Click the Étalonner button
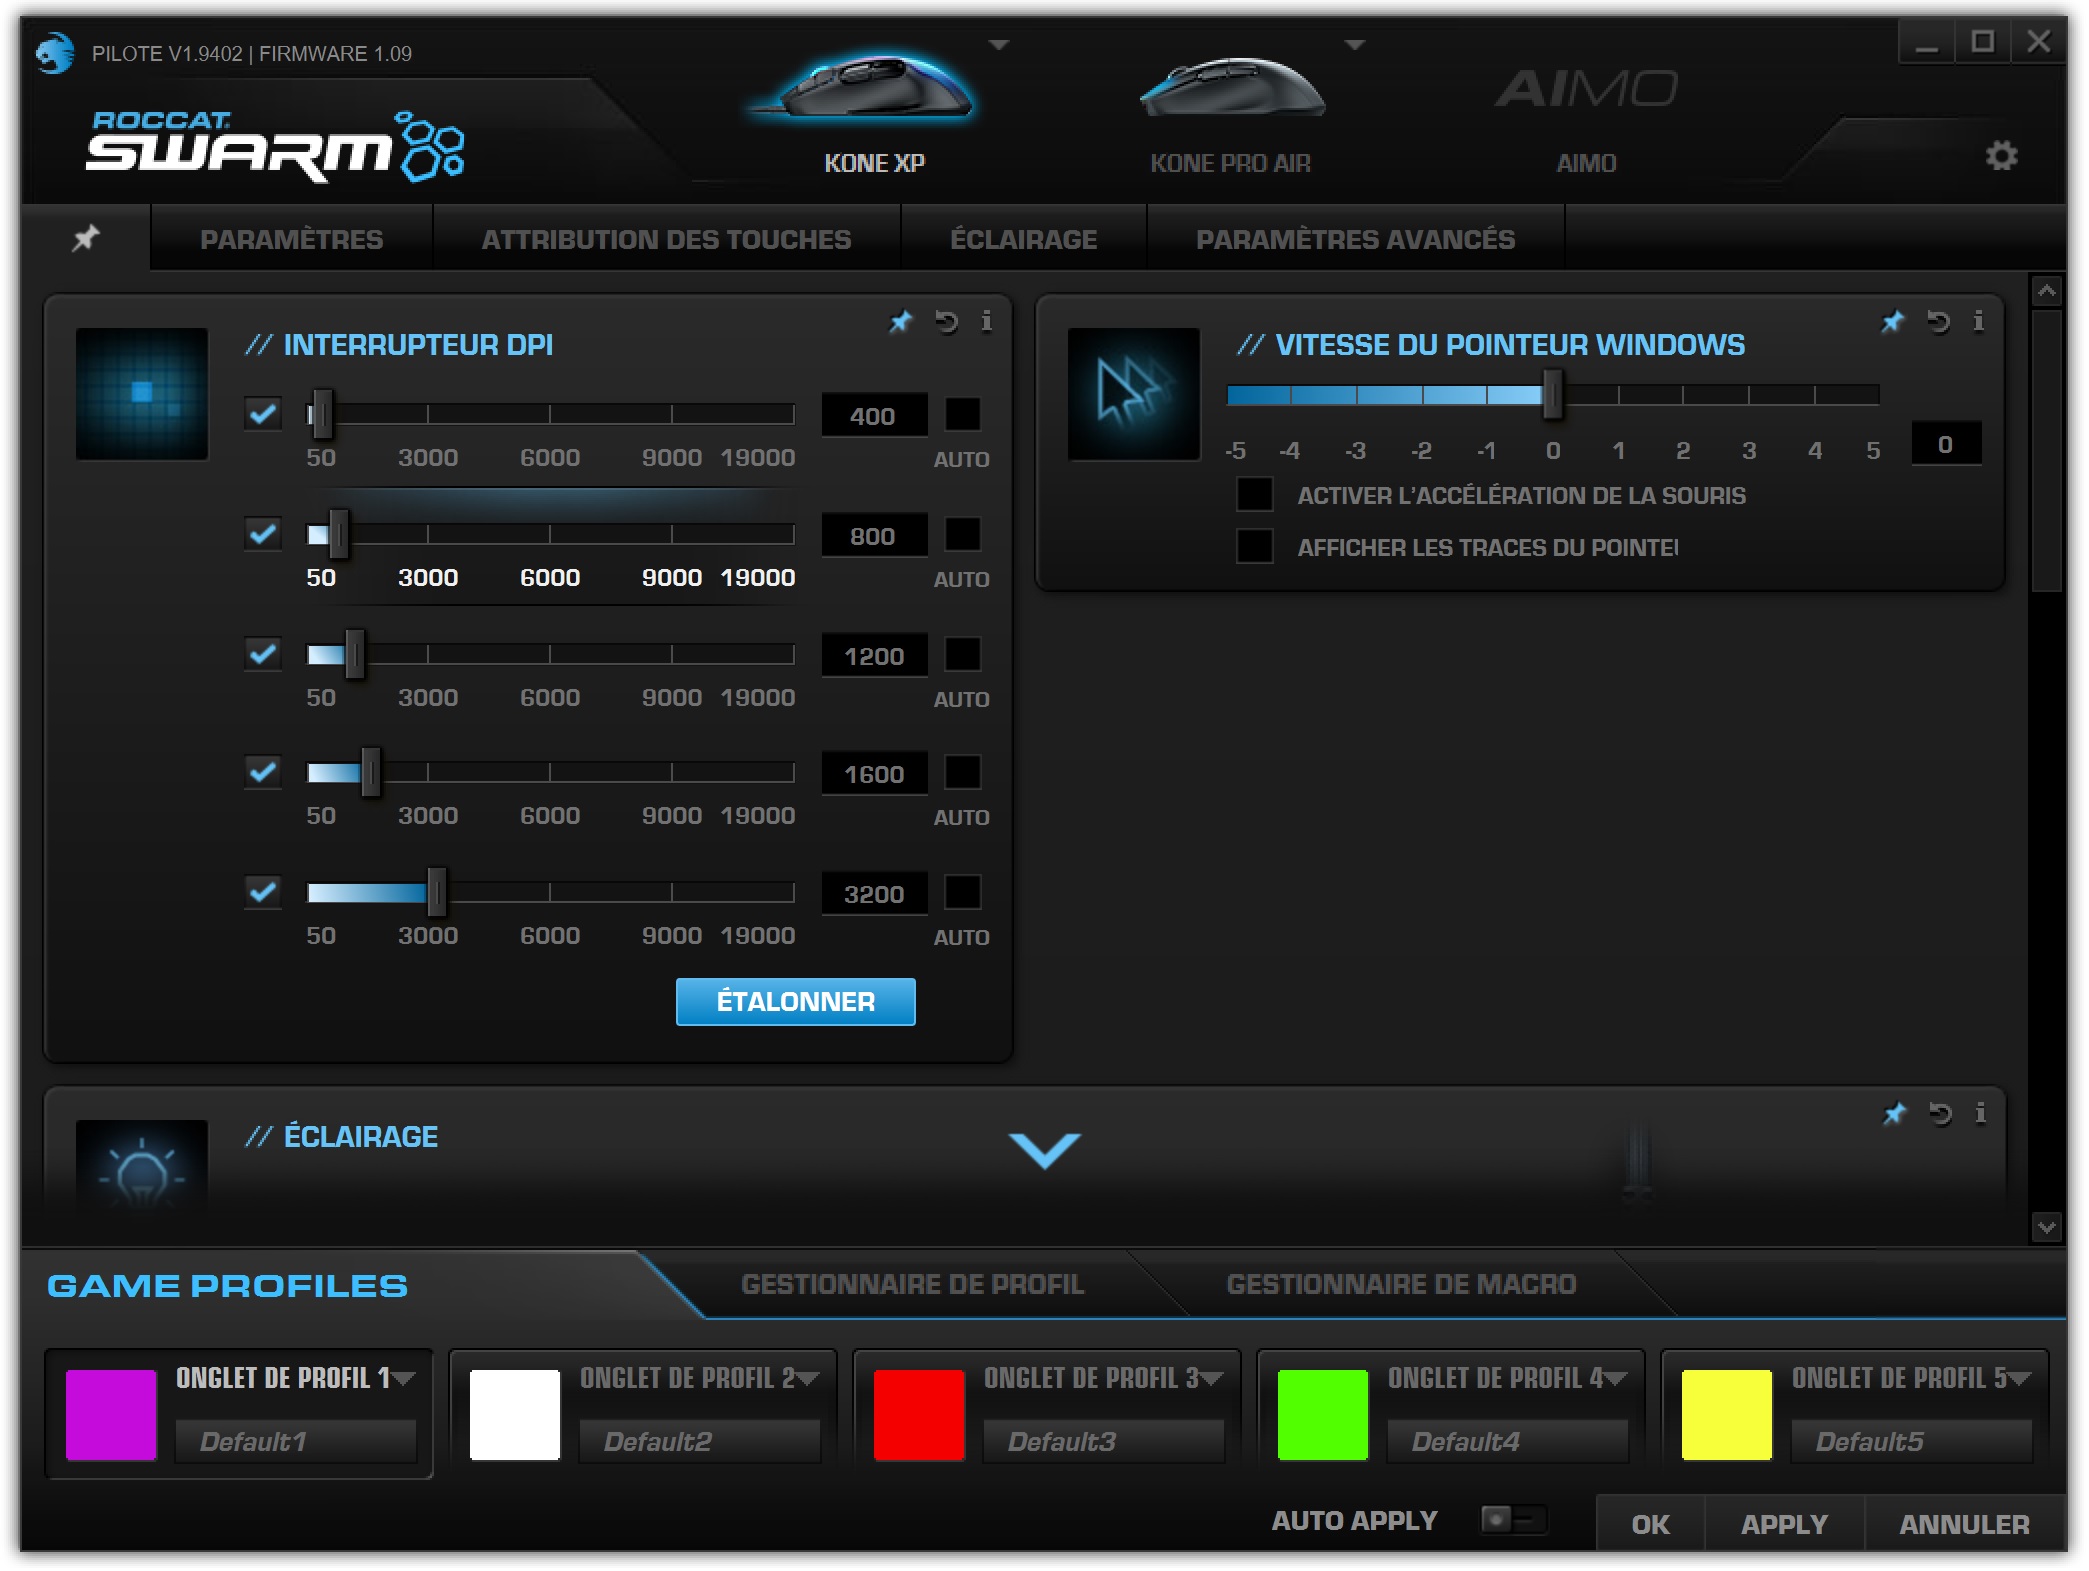 click(x=795, y=1001)
